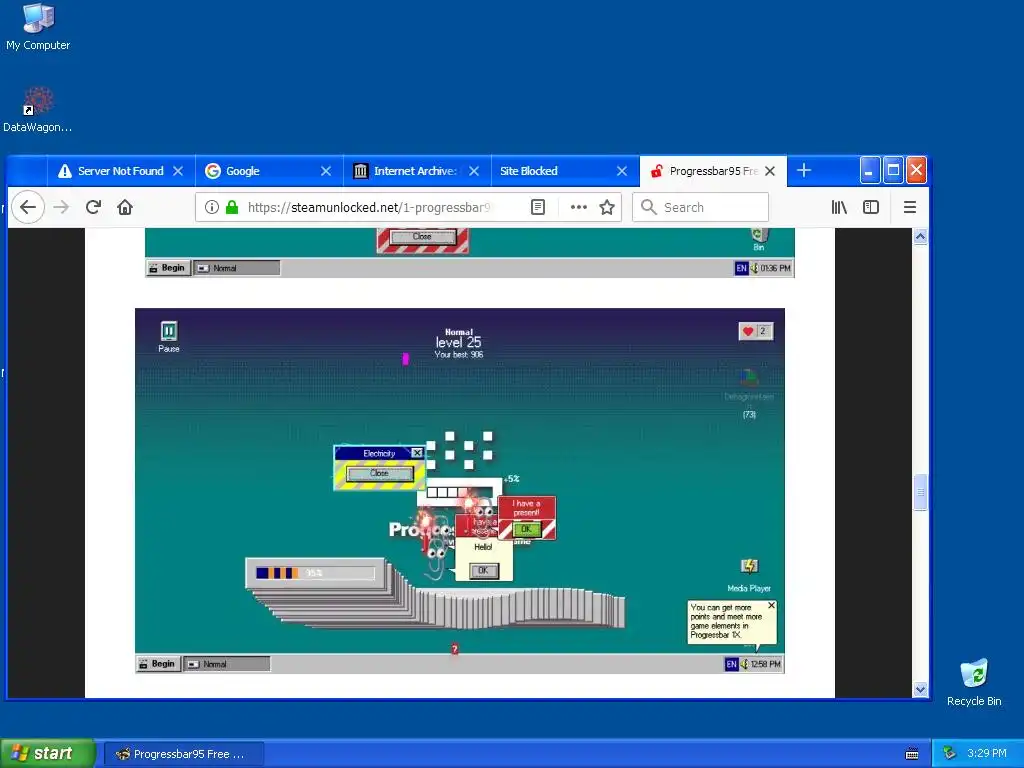Open the DataWagon desktop shortcut
Screen dimensions: 1024x768
pyautogui.click(x=38, y=110)
